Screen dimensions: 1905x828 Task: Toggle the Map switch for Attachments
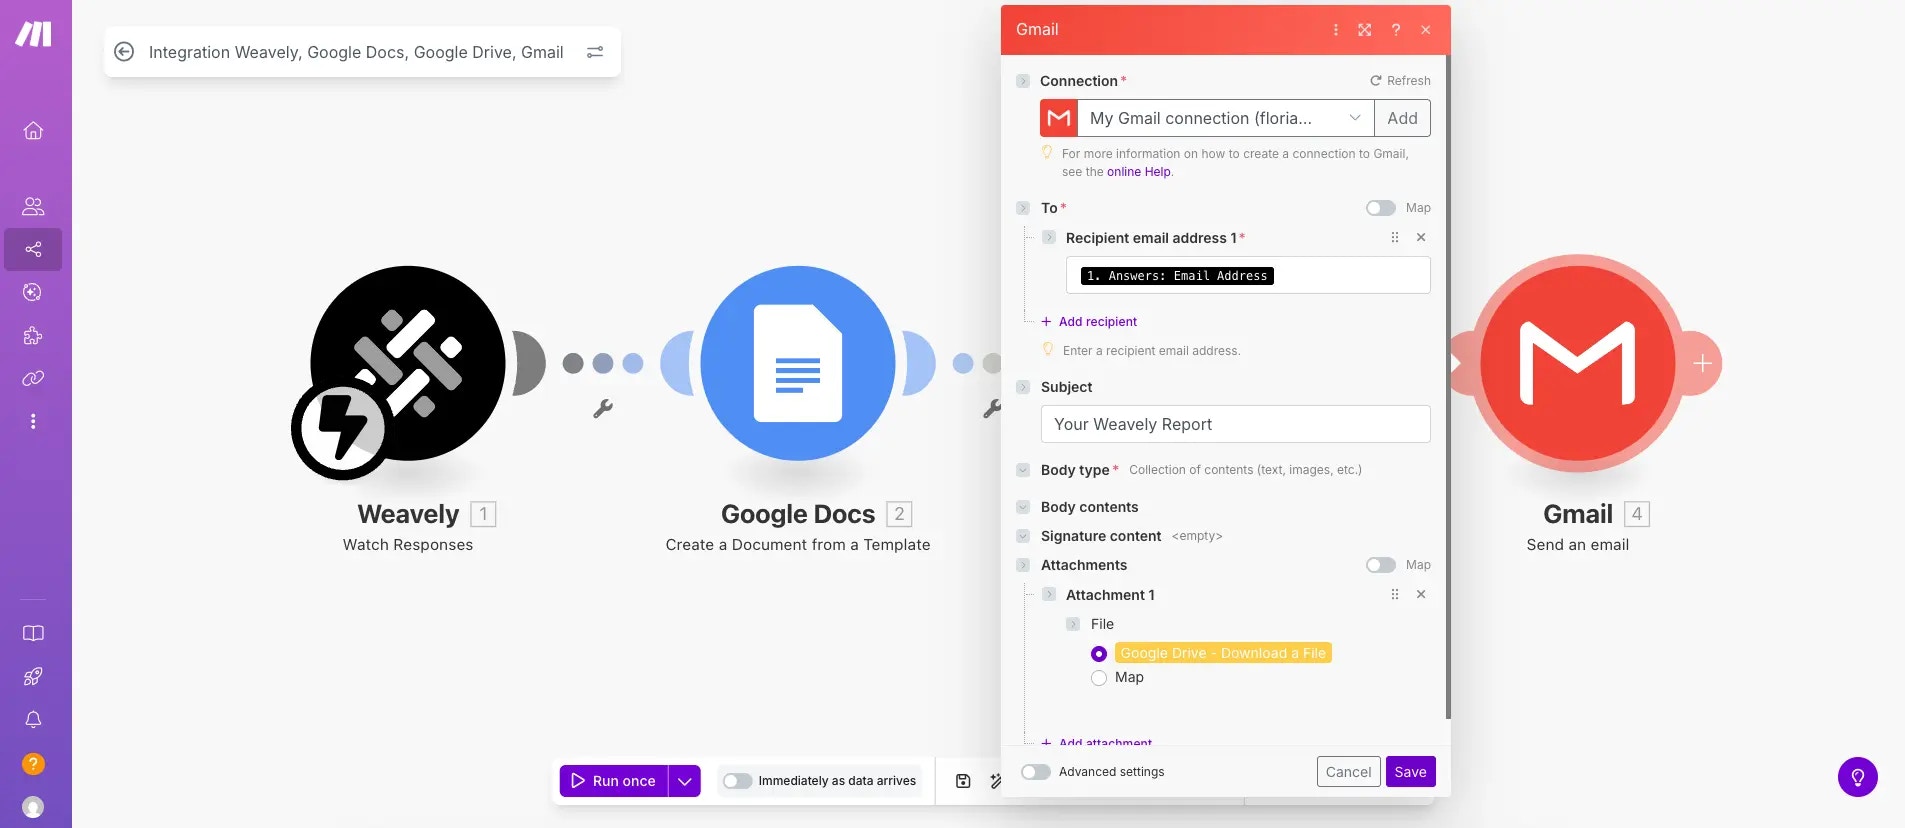(x=1381, y=565)
